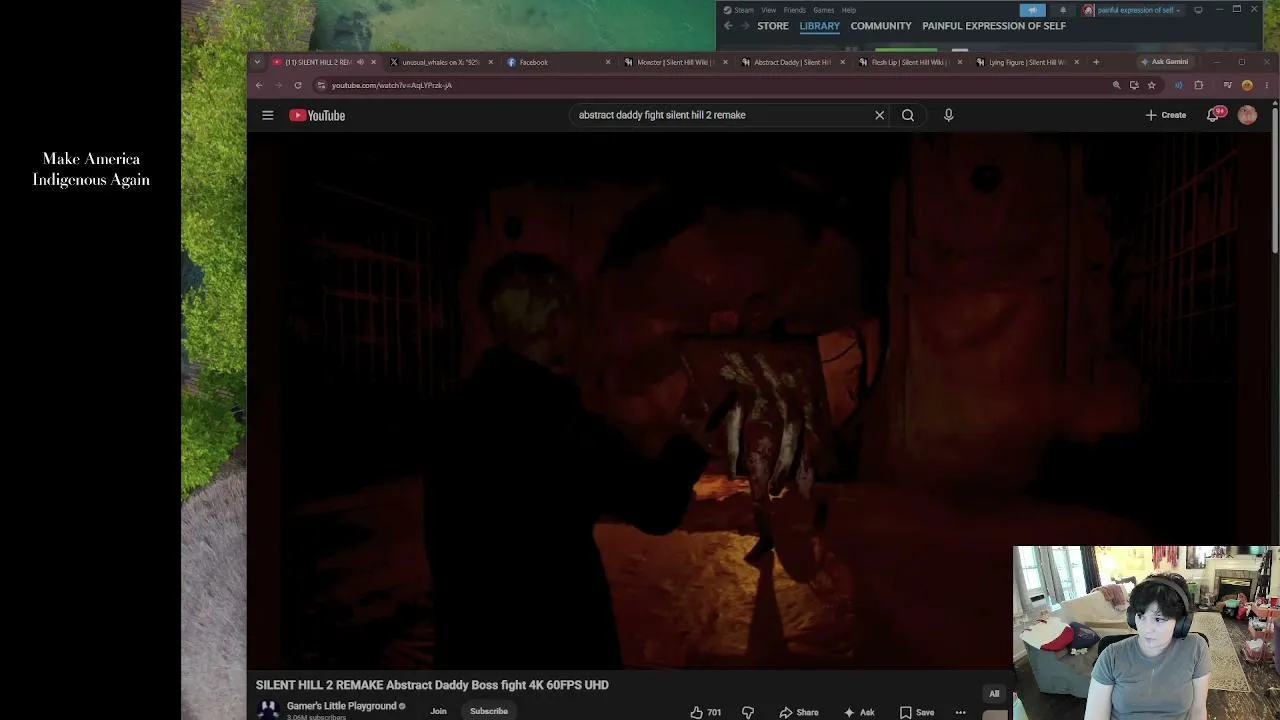
Task: Click the Ask button under the video
Action: coord(859,712)
